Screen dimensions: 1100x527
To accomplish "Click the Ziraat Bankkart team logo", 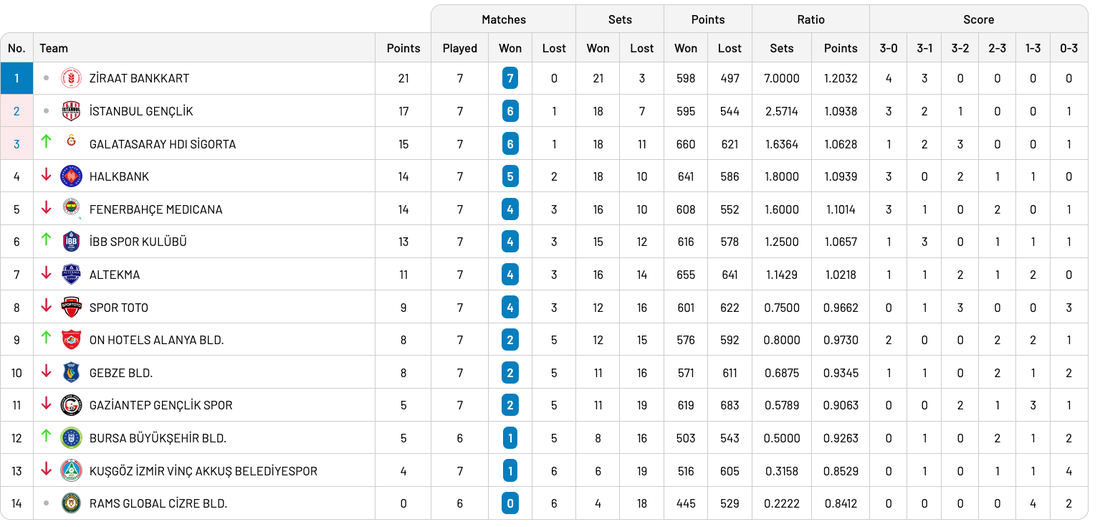I will click(71, 79).
